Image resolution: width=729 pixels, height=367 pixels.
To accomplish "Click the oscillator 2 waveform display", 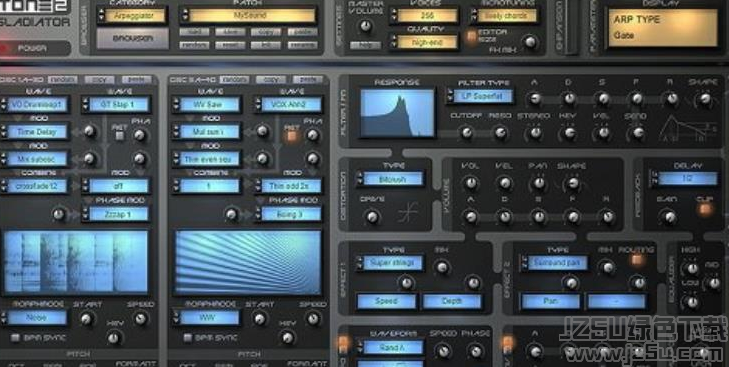I will 248,262.
